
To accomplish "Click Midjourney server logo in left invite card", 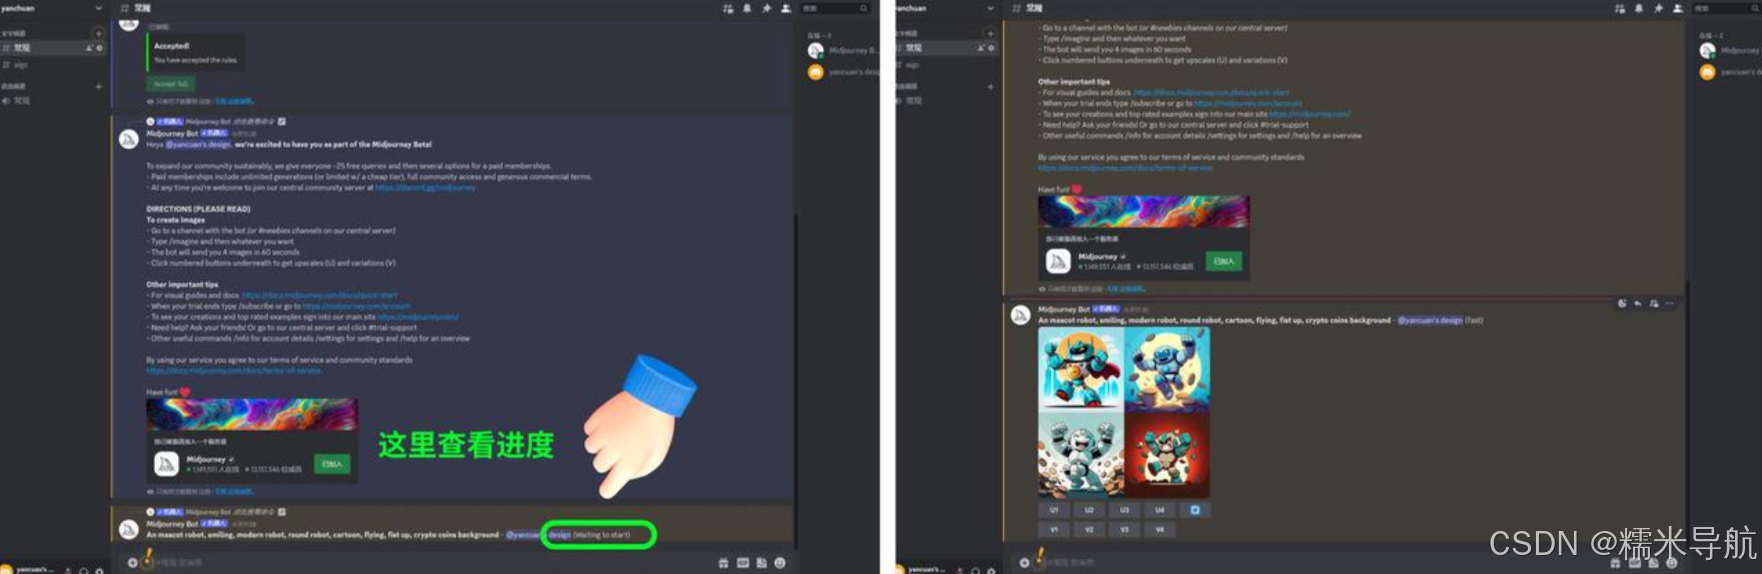I will 166,464.
